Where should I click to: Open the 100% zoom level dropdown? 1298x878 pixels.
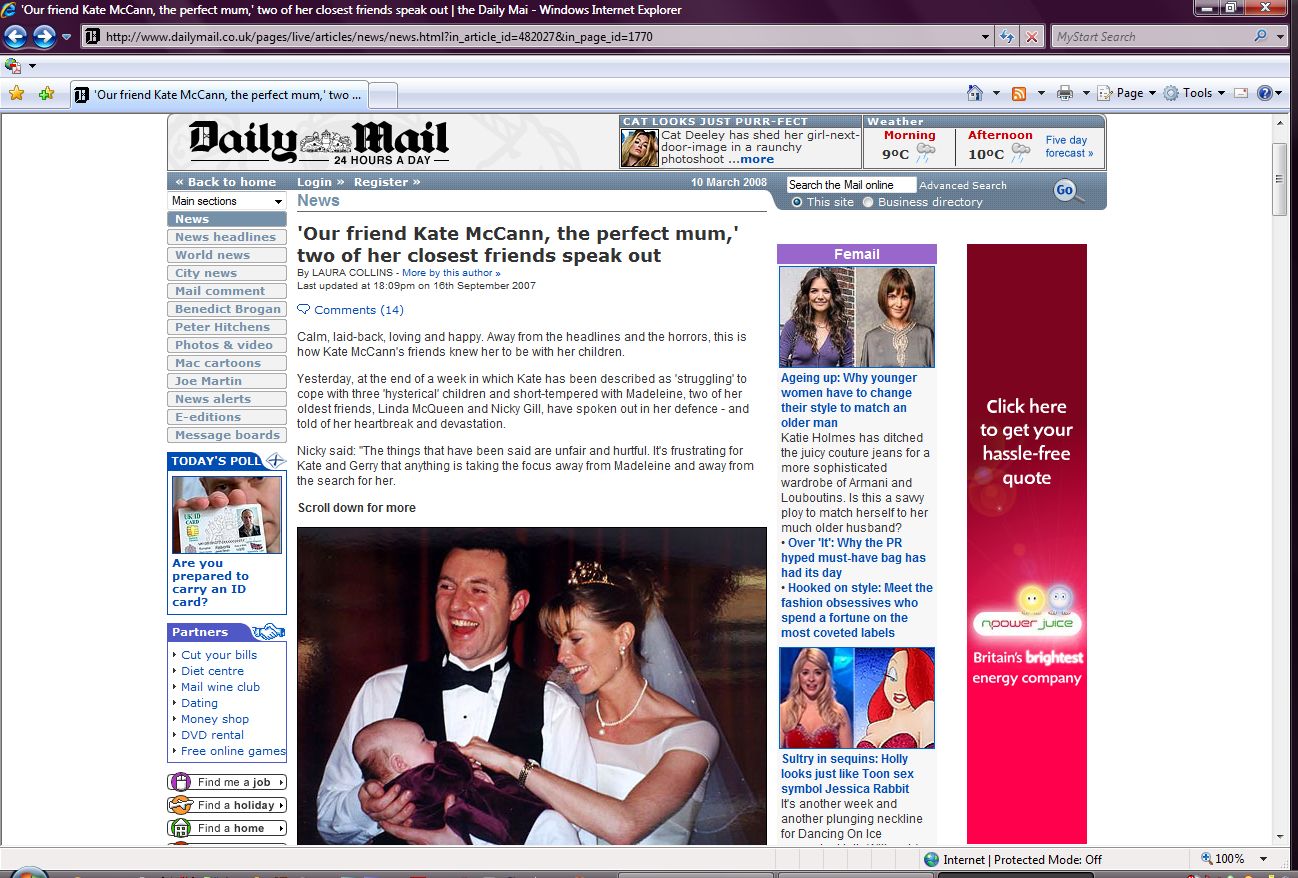pyautogui.click(x=1263, y=859)
